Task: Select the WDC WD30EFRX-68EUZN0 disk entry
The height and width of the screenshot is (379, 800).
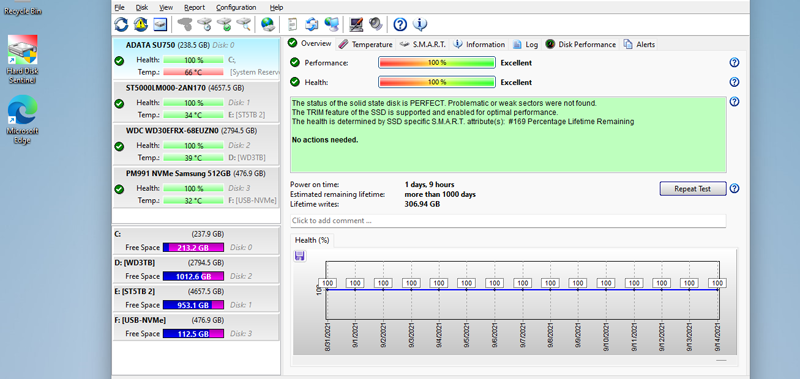Action: [x=196, y=144]
